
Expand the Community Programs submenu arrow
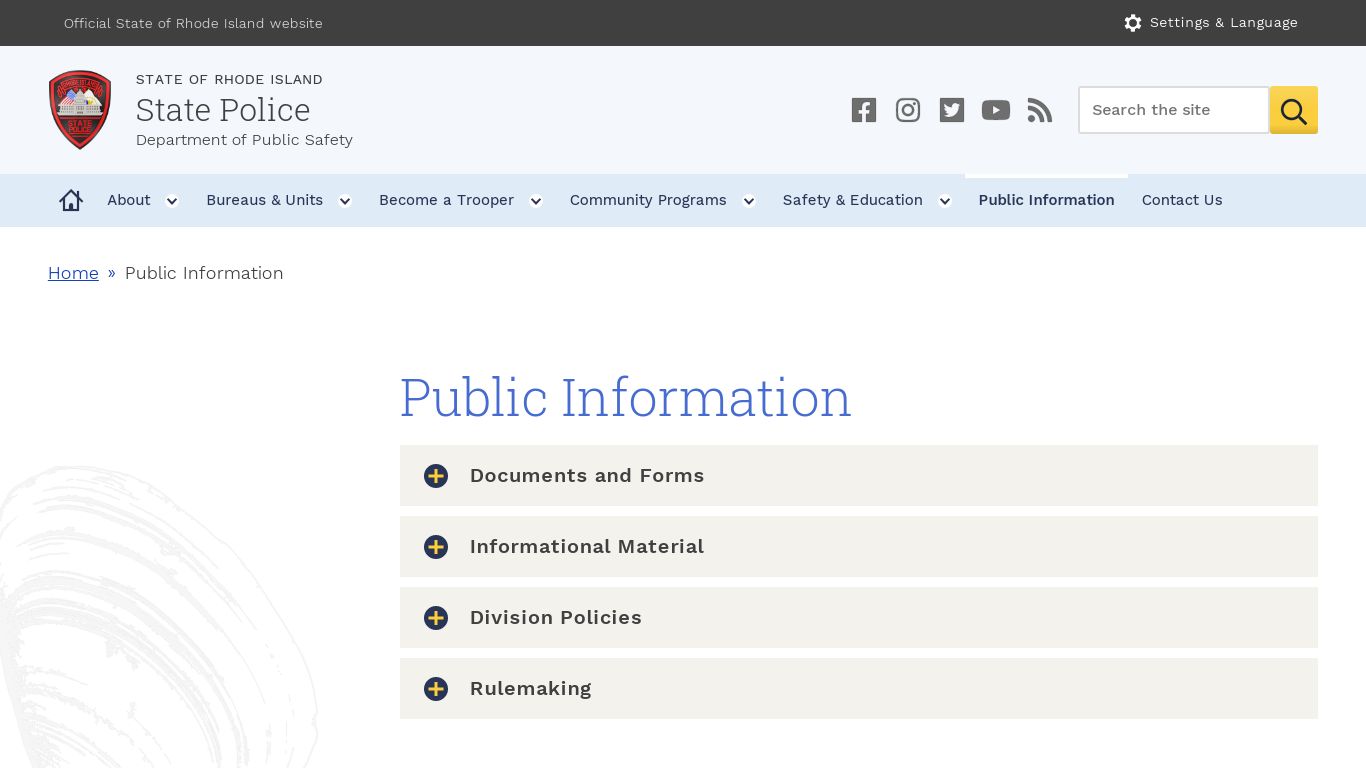[749, 201]
